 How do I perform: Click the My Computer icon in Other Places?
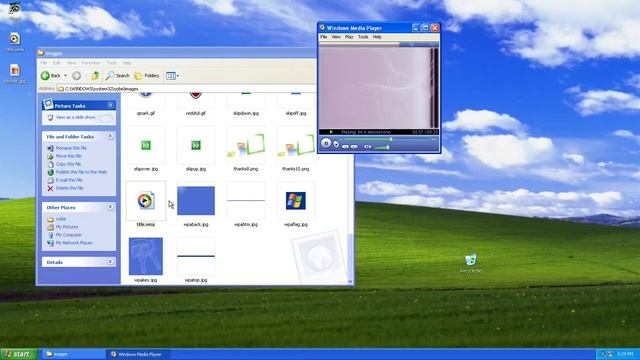(50, 235)
